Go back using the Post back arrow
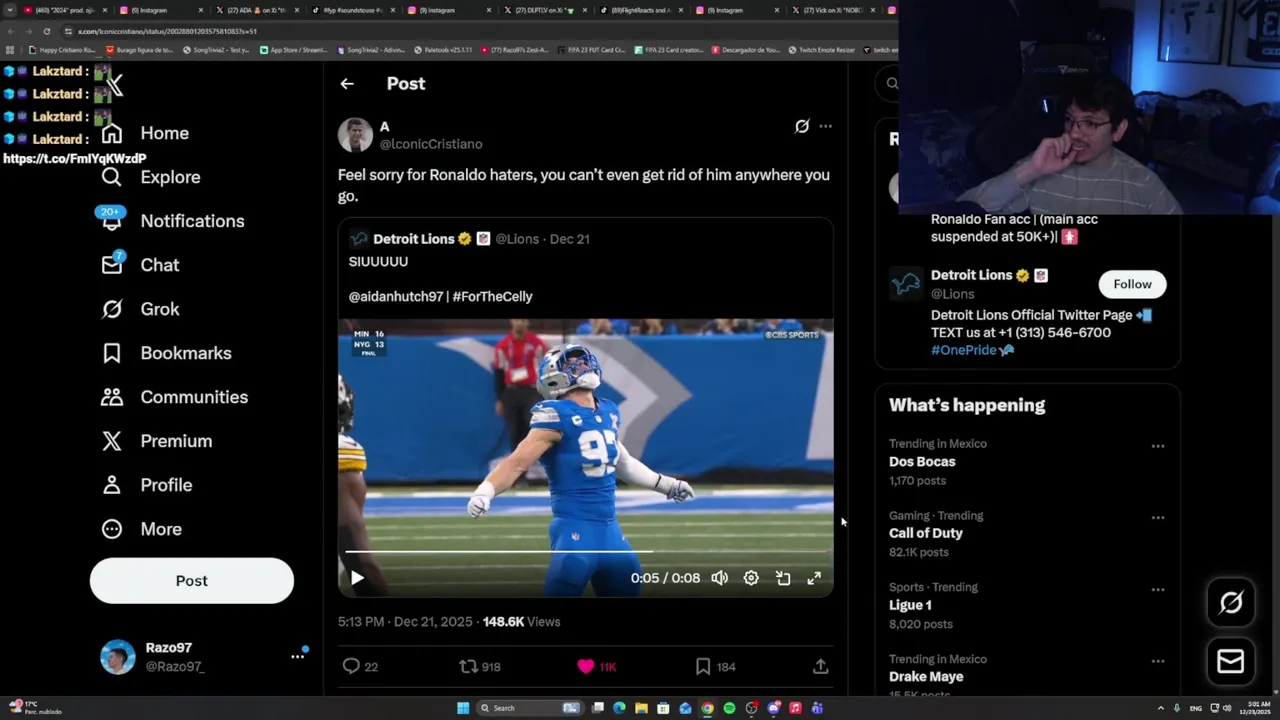 (347, 84)
